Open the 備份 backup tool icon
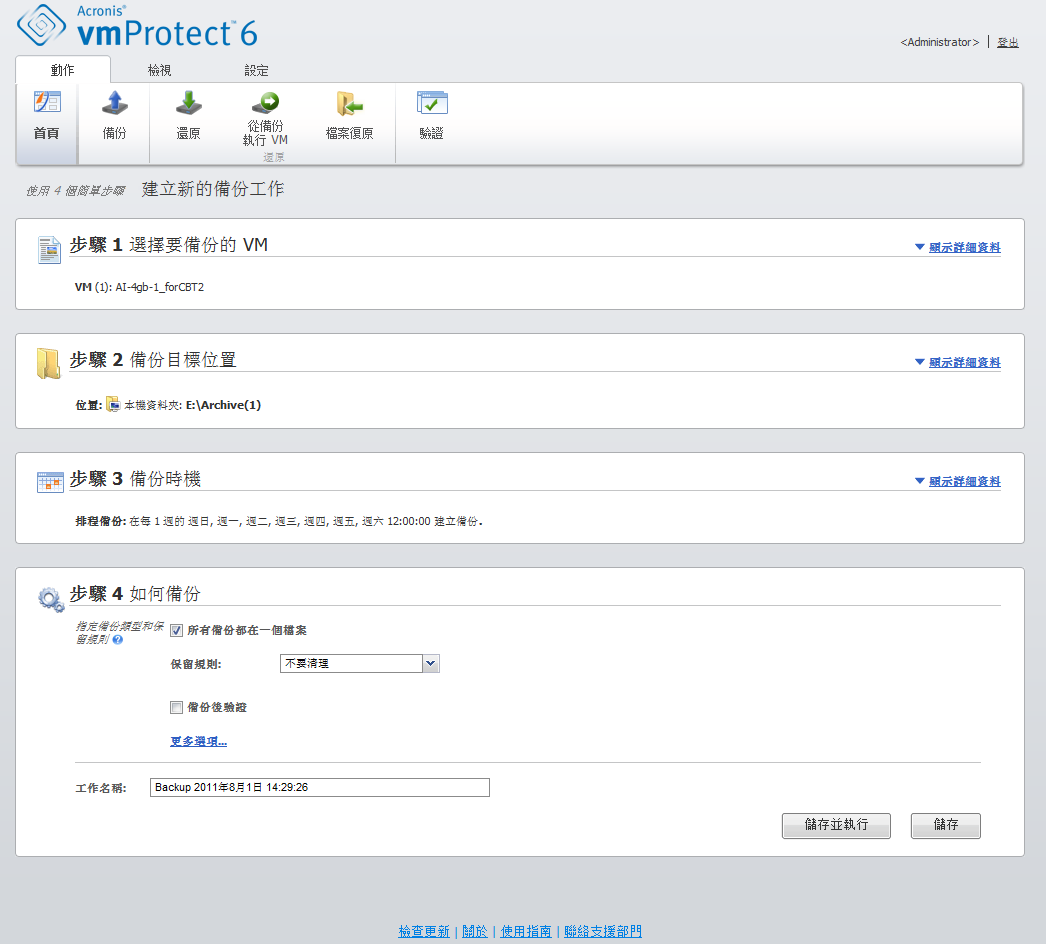This screenshot has width=1046, height=944. 114,104
